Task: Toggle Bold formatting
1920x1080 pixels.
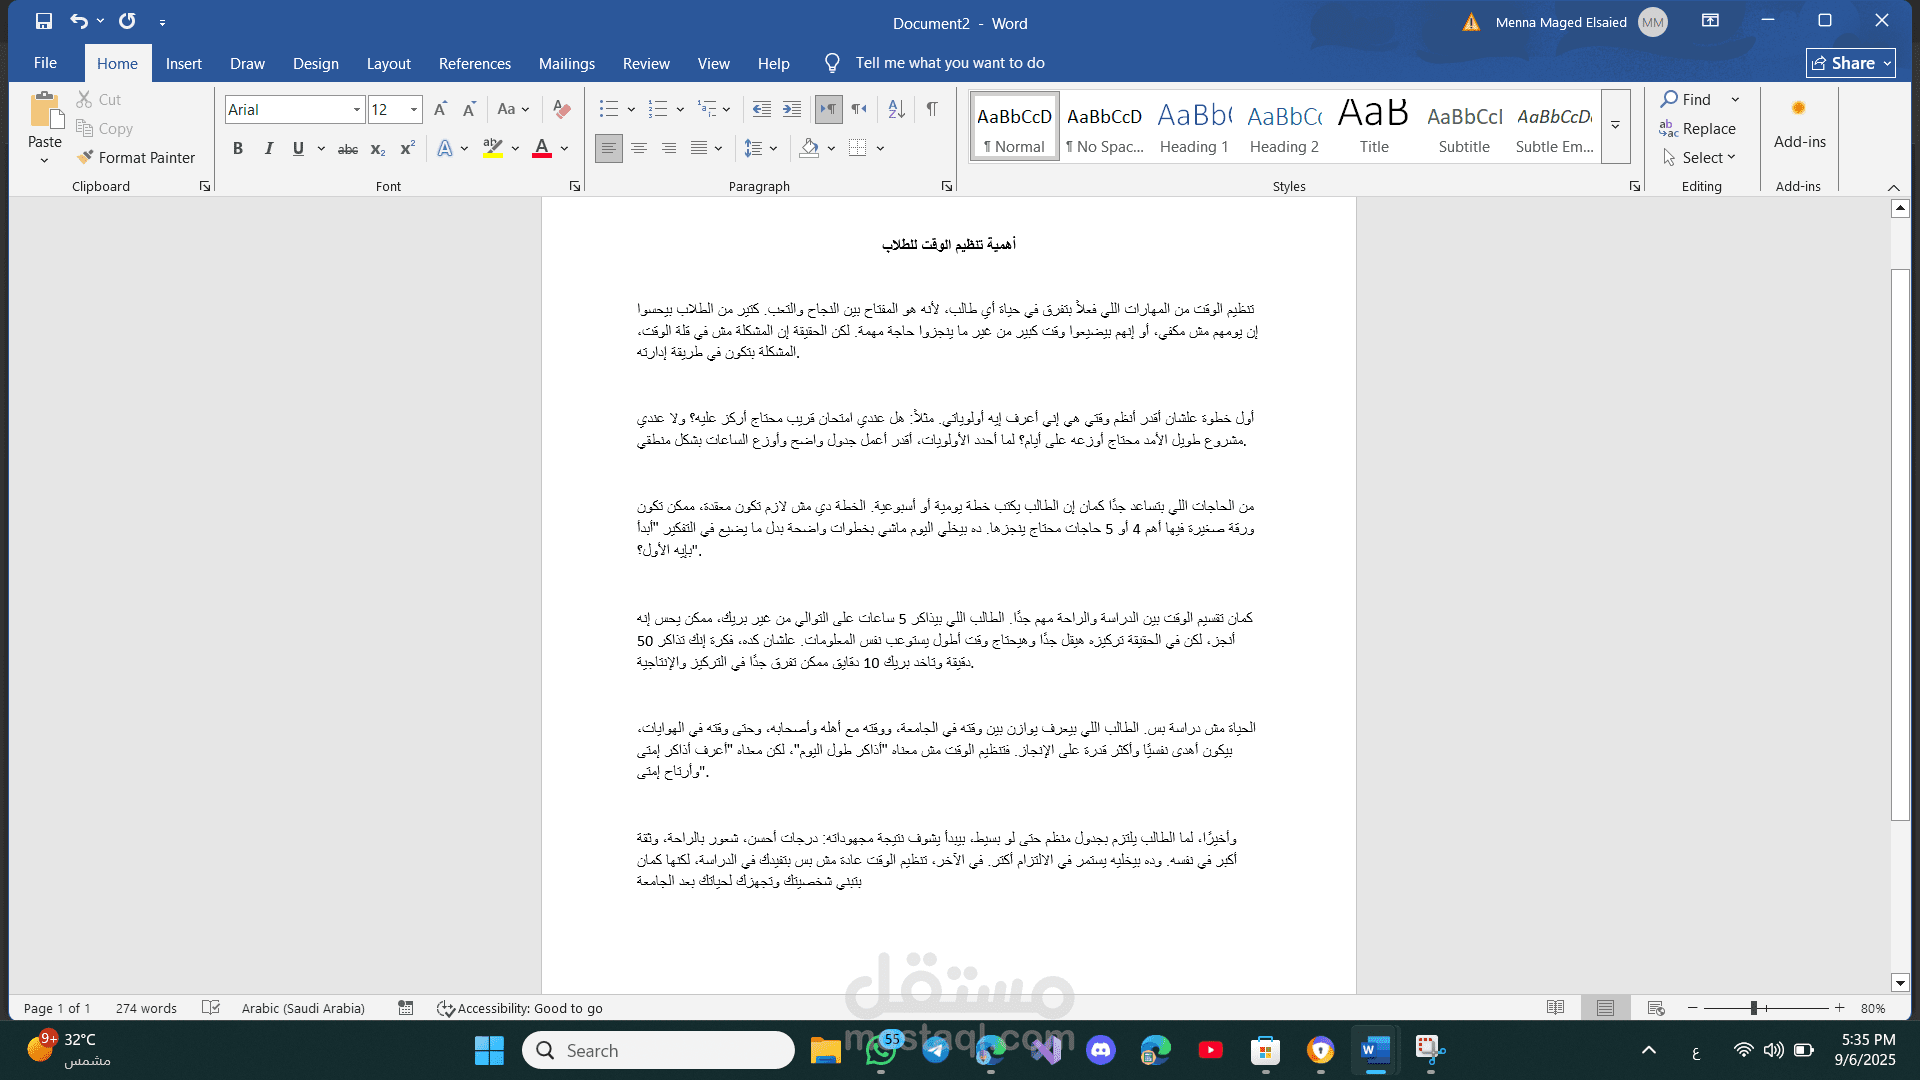Action: [238, 149]
